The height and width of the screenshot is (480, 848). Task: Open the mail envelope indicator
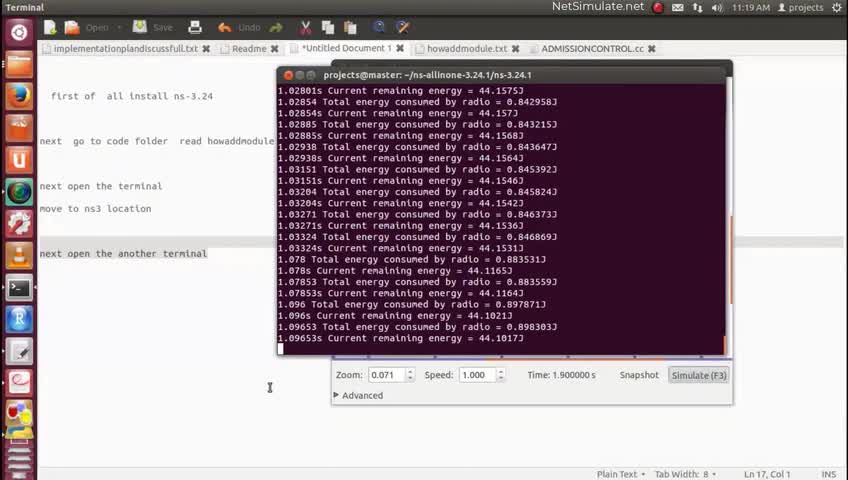tap(678, 8)
